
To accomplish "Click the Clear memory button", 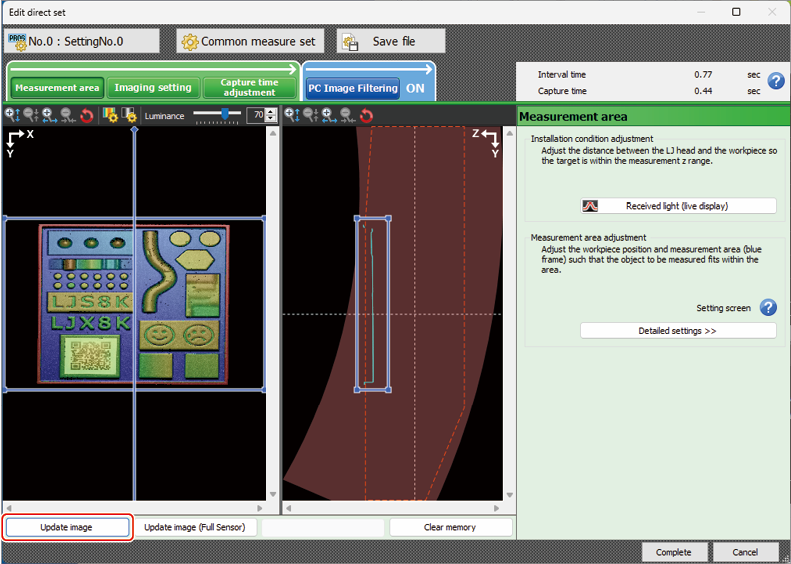I will coord(450,527).
